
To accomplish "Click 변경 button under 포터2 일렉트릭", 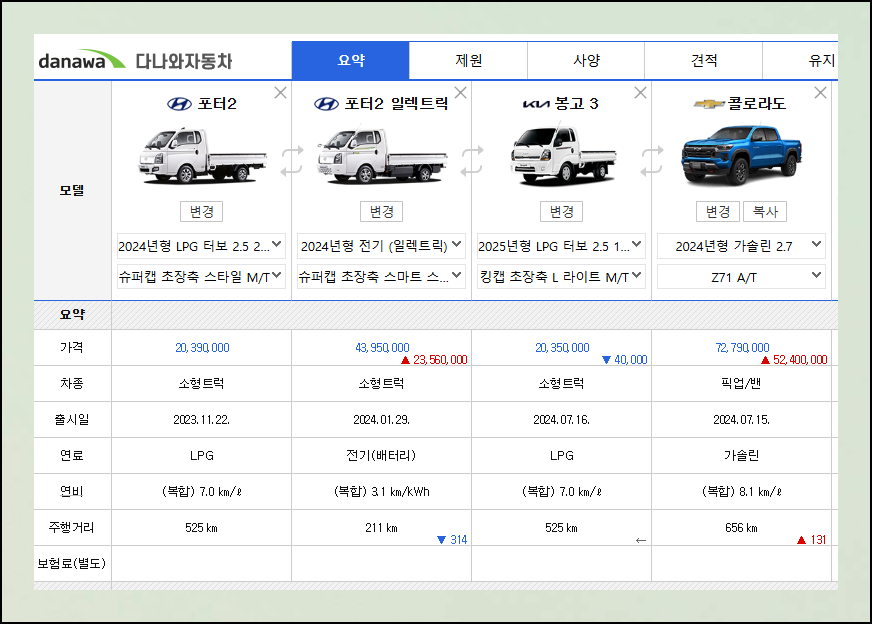I will [382, 211].
